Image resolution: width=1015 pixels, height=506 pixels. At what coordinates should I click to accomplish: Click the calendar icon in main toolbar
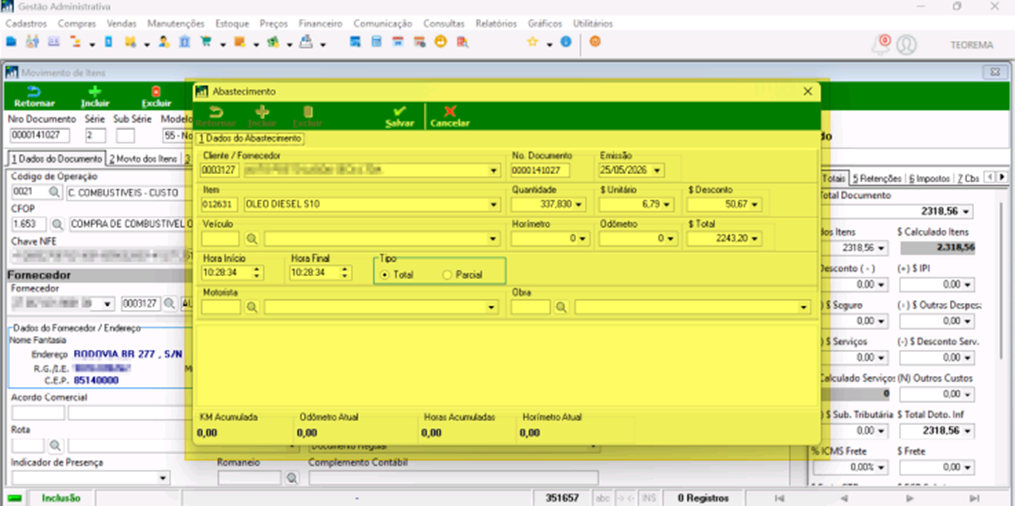398,42
